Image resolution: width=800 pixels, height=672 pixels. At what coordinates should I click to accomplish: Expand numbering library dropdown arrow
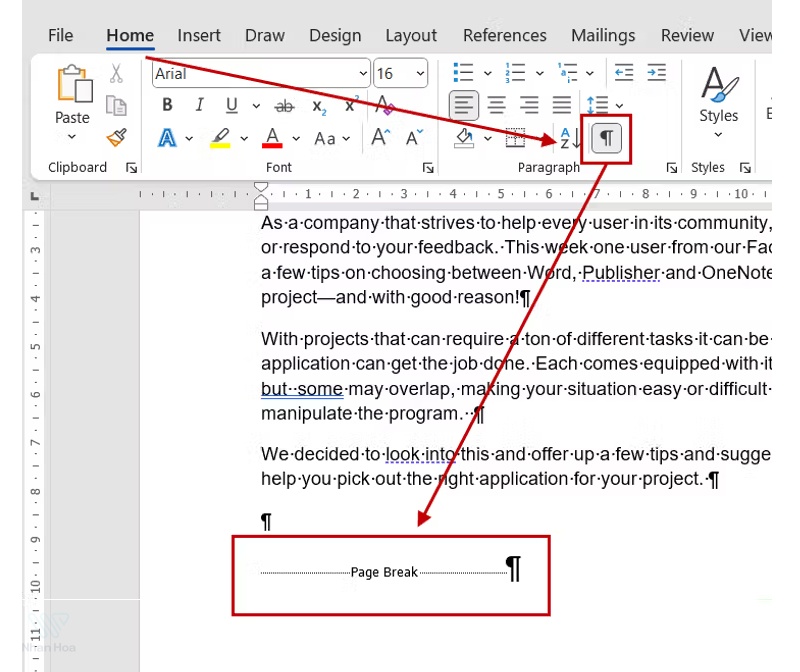(x=539, y=73)
